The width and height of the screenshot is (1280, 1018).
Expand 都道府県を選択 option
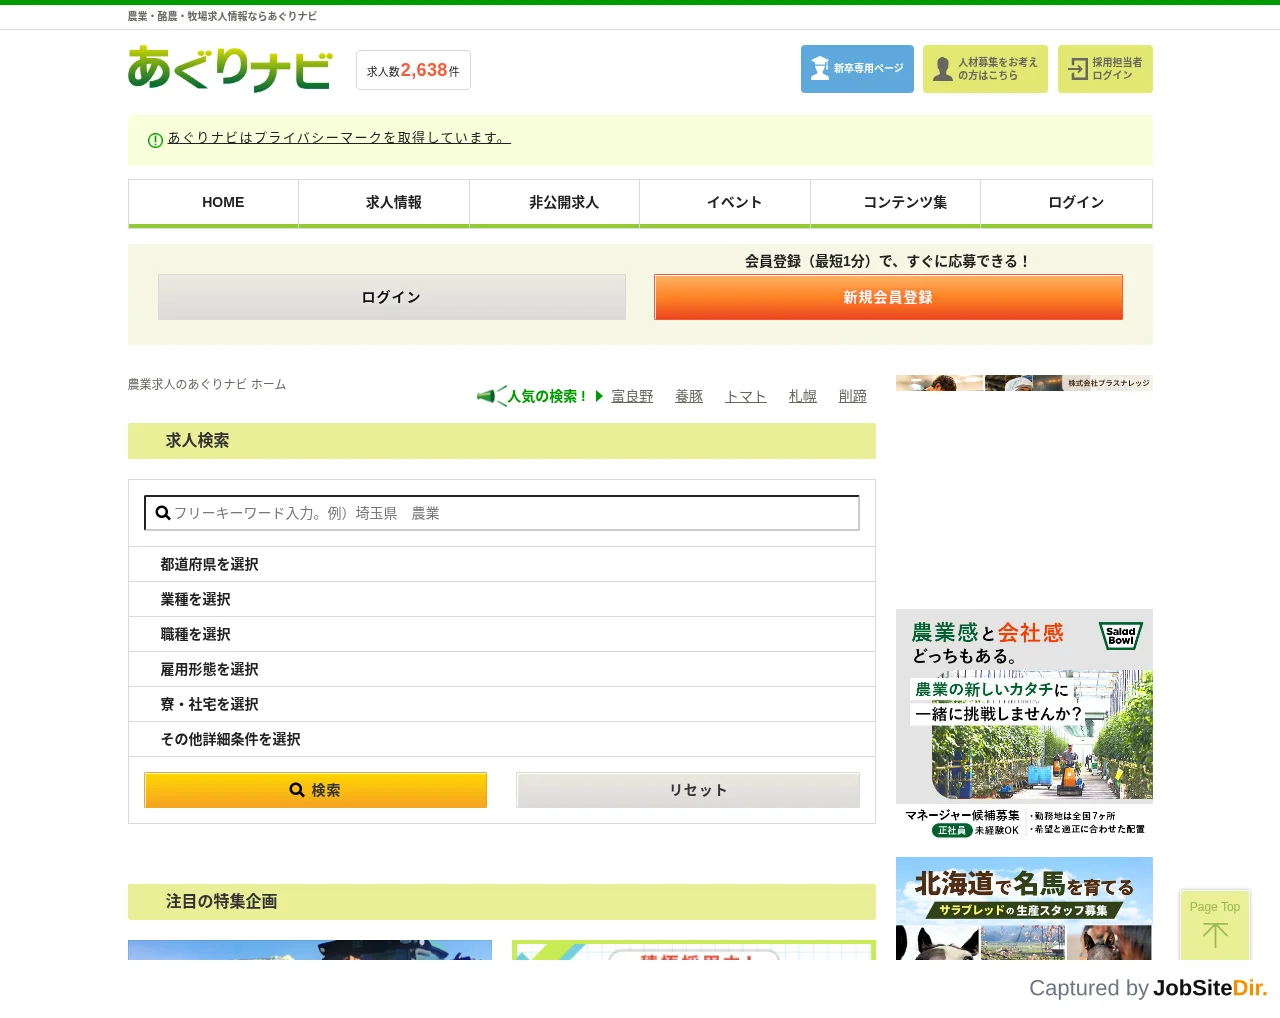[x=502, y=564]
